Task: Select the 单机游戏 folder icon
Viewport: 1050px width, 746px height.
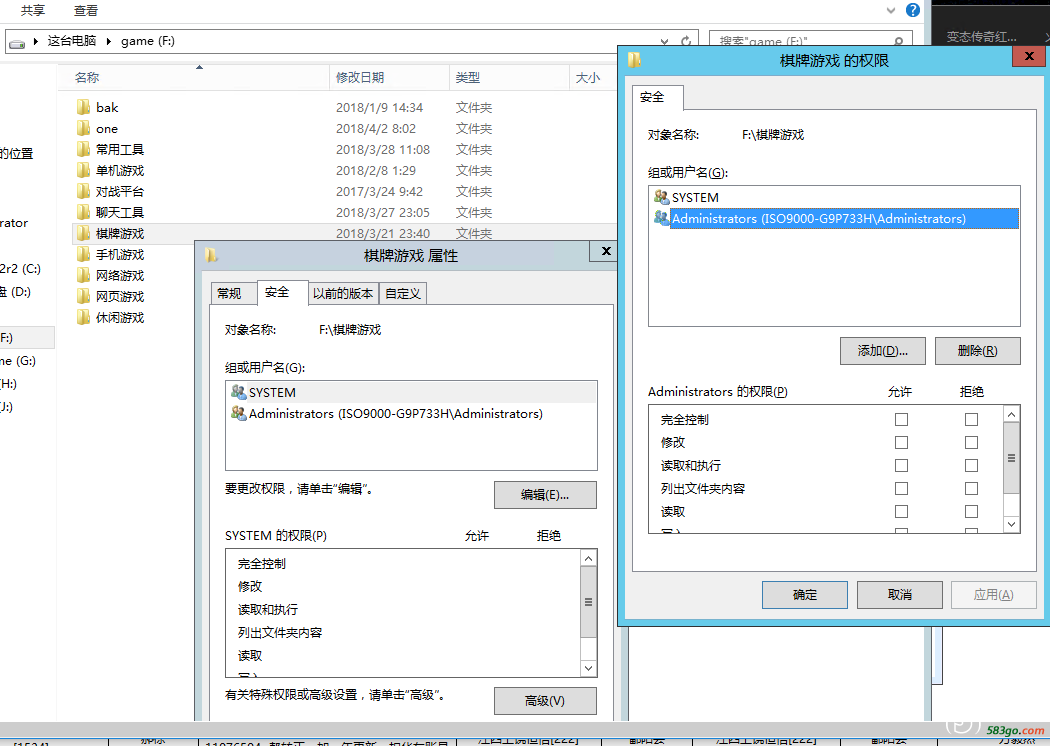Action: [x=83, y=170]
